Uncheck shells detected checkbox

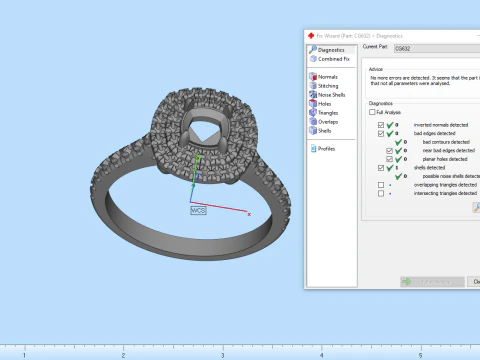(381, 168)
